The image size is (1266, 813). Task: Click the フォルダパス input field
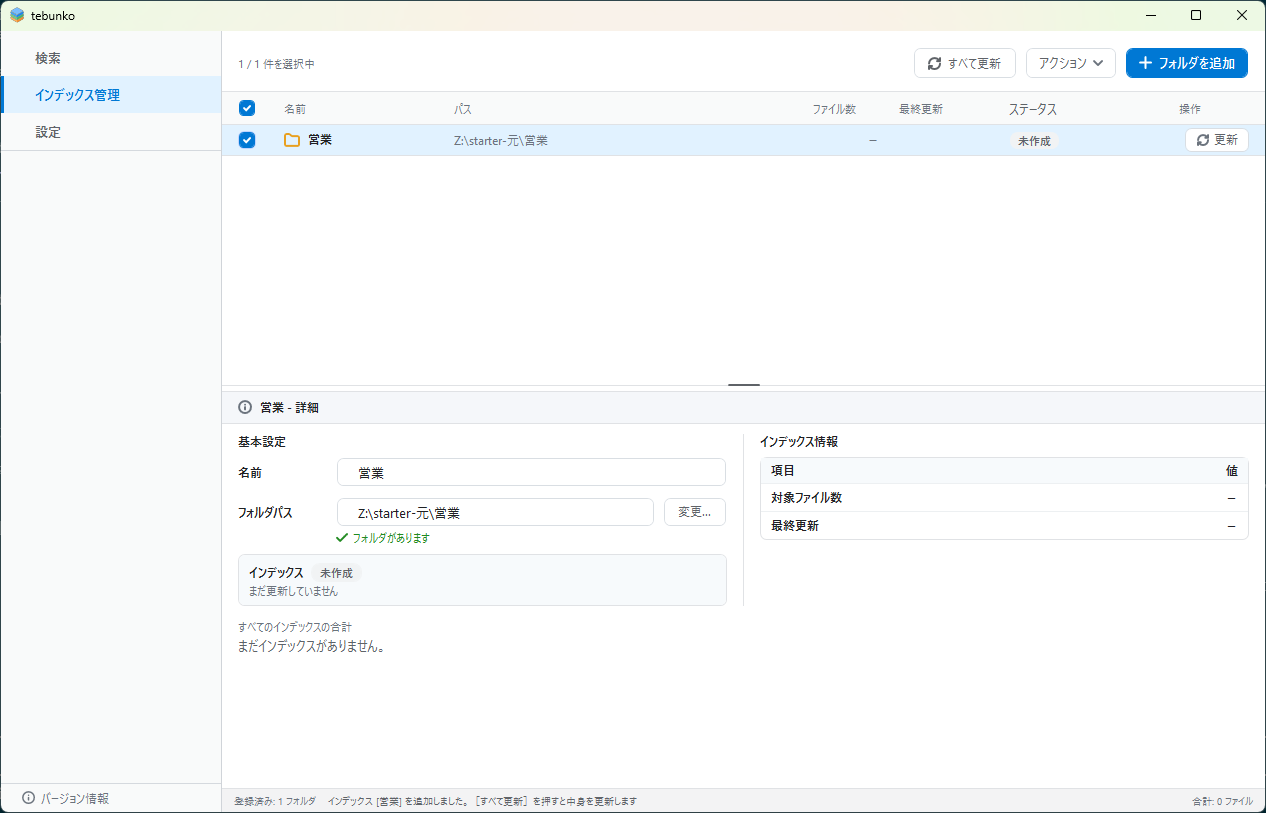(495, 512)
